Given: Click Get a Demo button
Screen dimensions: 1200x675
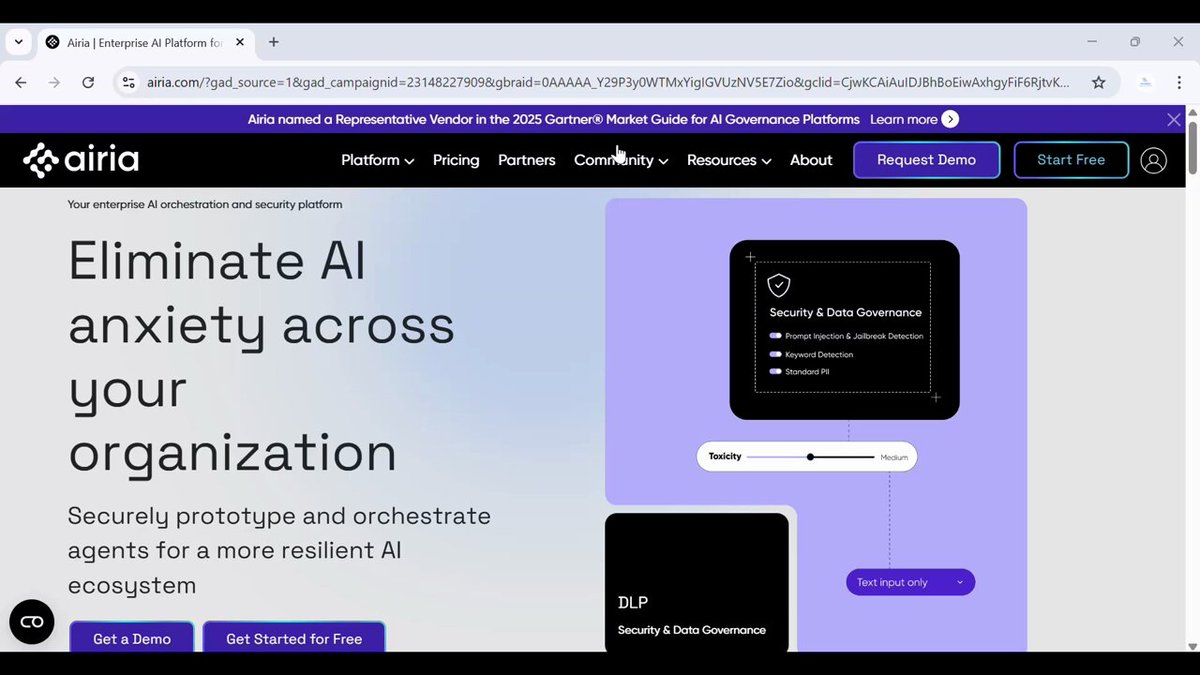Looking at the screenshot, I should tap(132, 637).
